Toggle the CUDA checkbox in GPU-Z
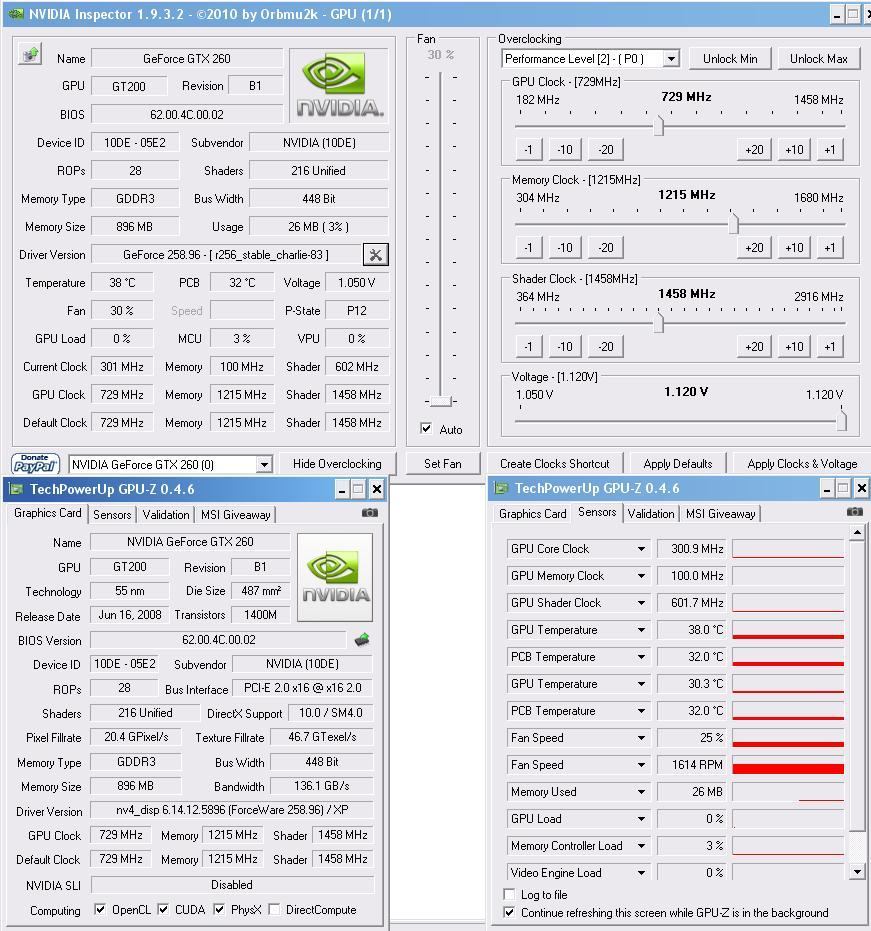The image size is (871, 931). [x=163, y=909]
